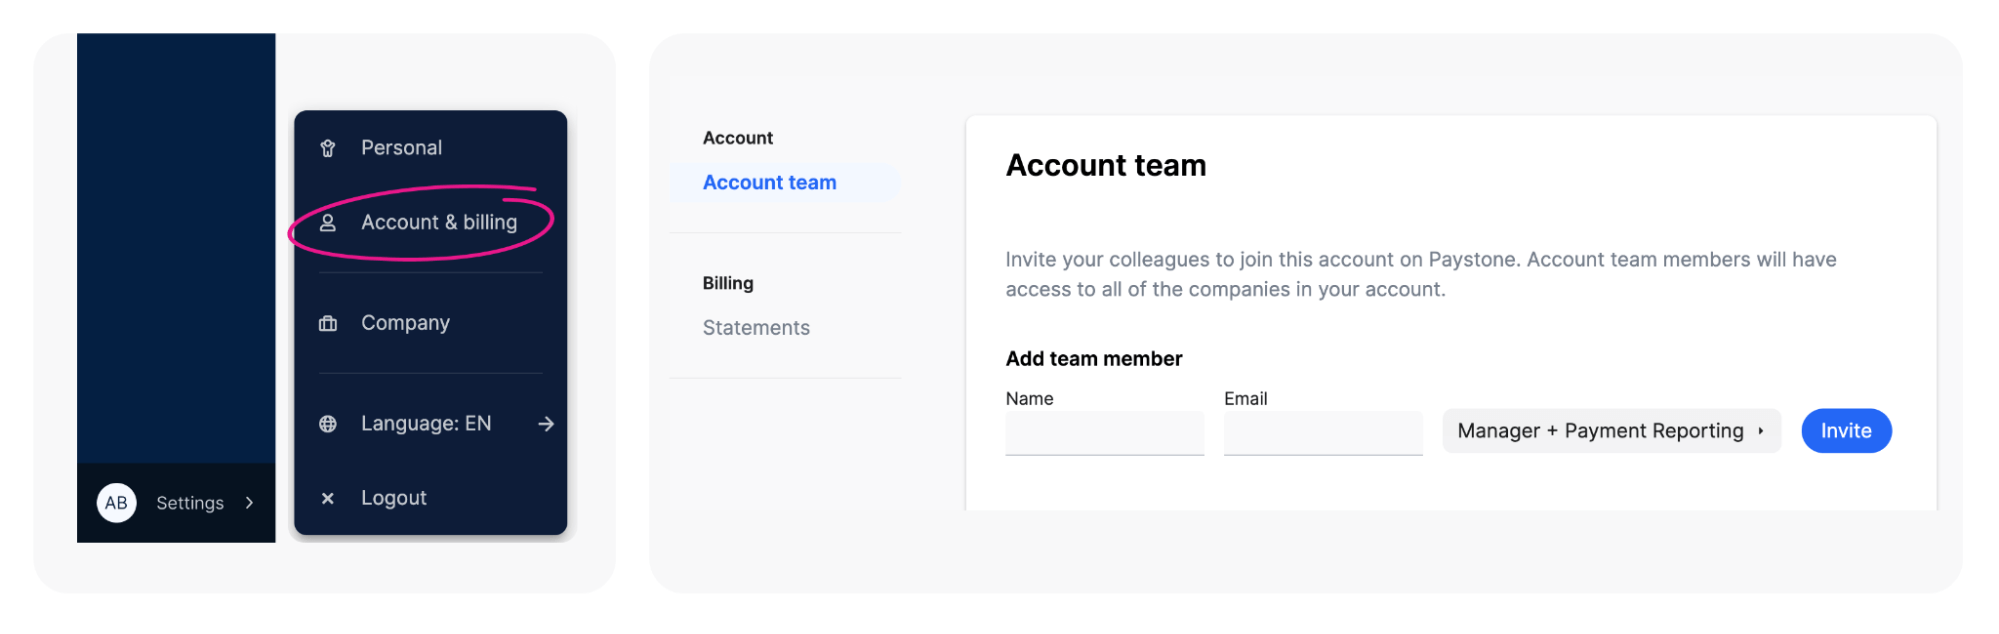Click inside the Email input field

pos(1322,432)
